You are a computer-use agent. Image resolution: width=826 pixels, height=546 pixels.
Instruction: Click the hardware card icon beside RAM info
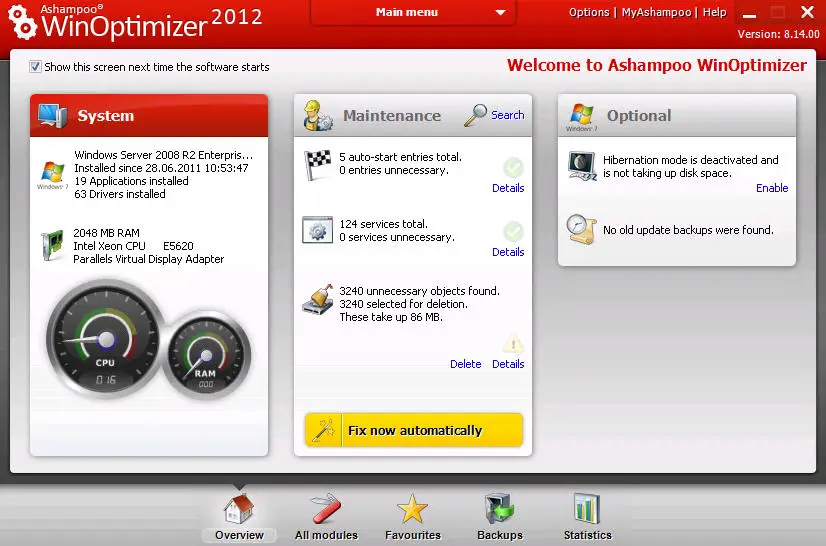coord(52,245)
